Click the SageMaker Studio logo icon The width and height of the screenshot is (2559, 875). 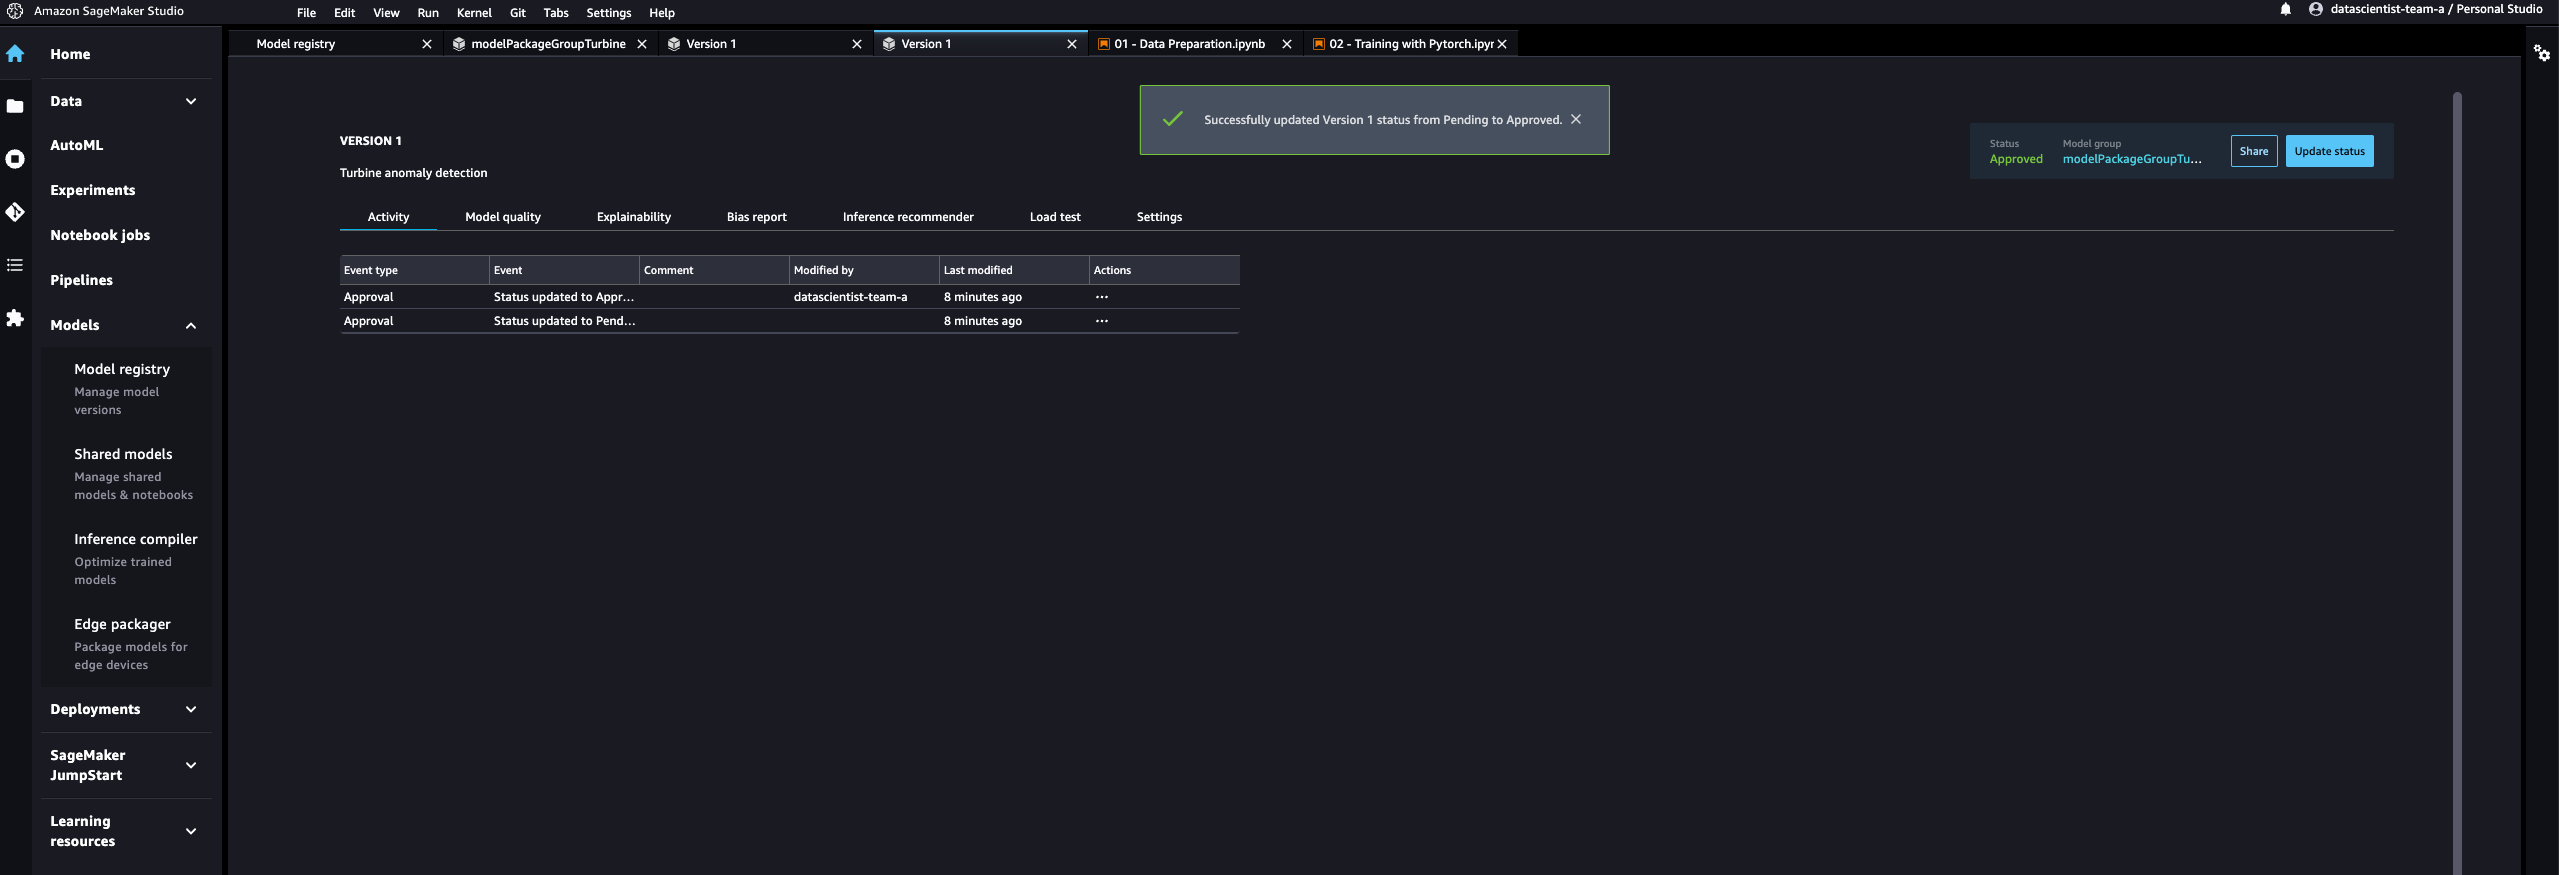tap(15, 11)
